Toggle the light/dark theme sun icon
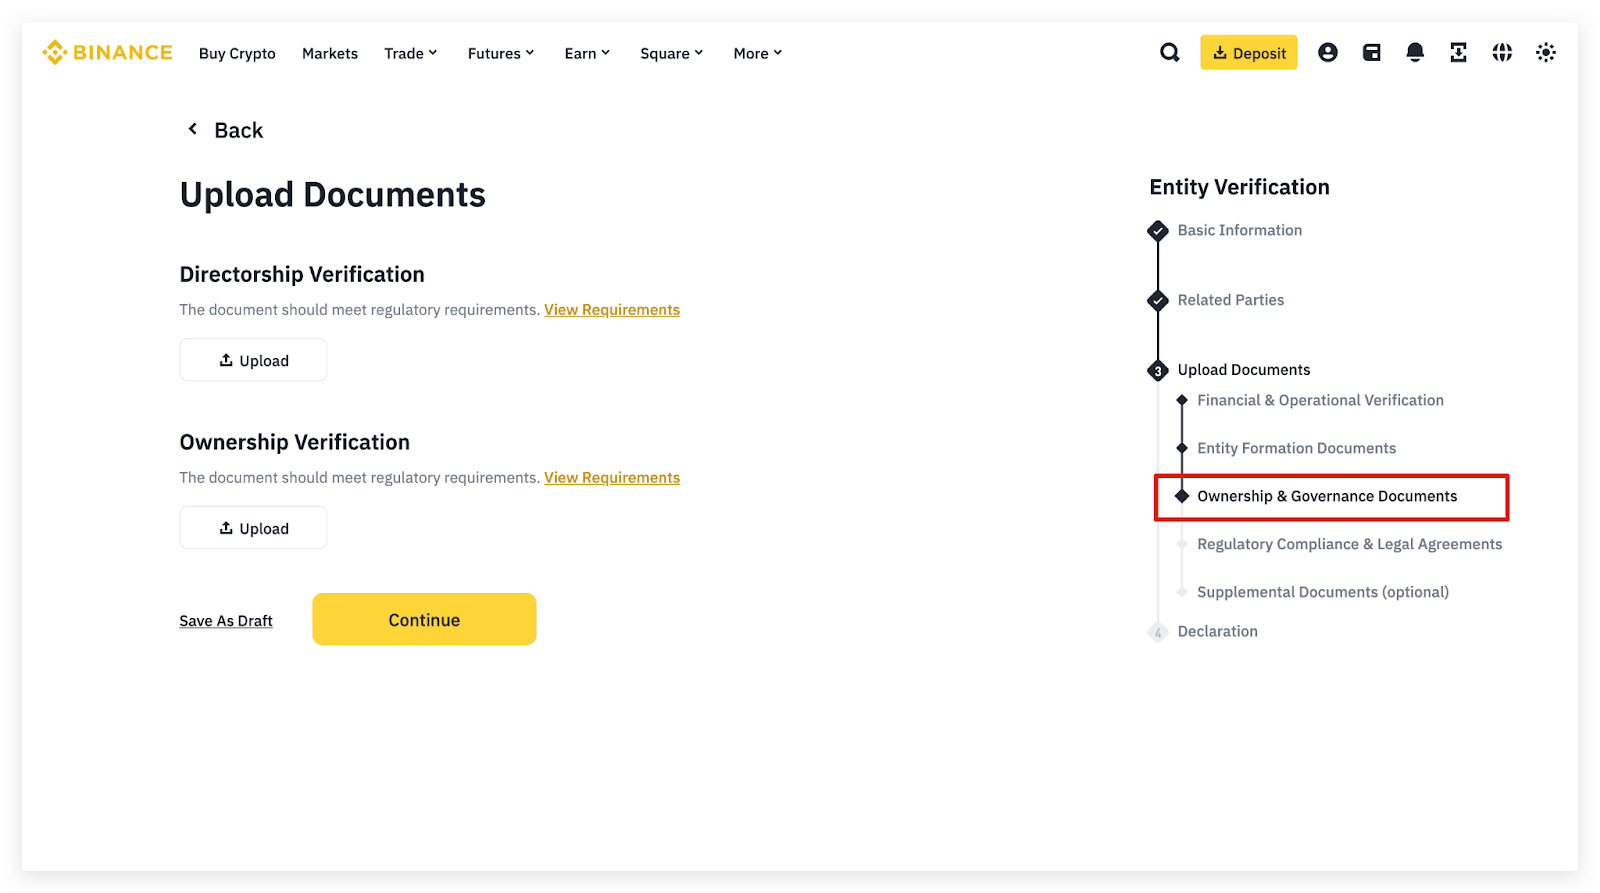The width and height of the screenshot is (1600, 893). [x=1545, y=53]
